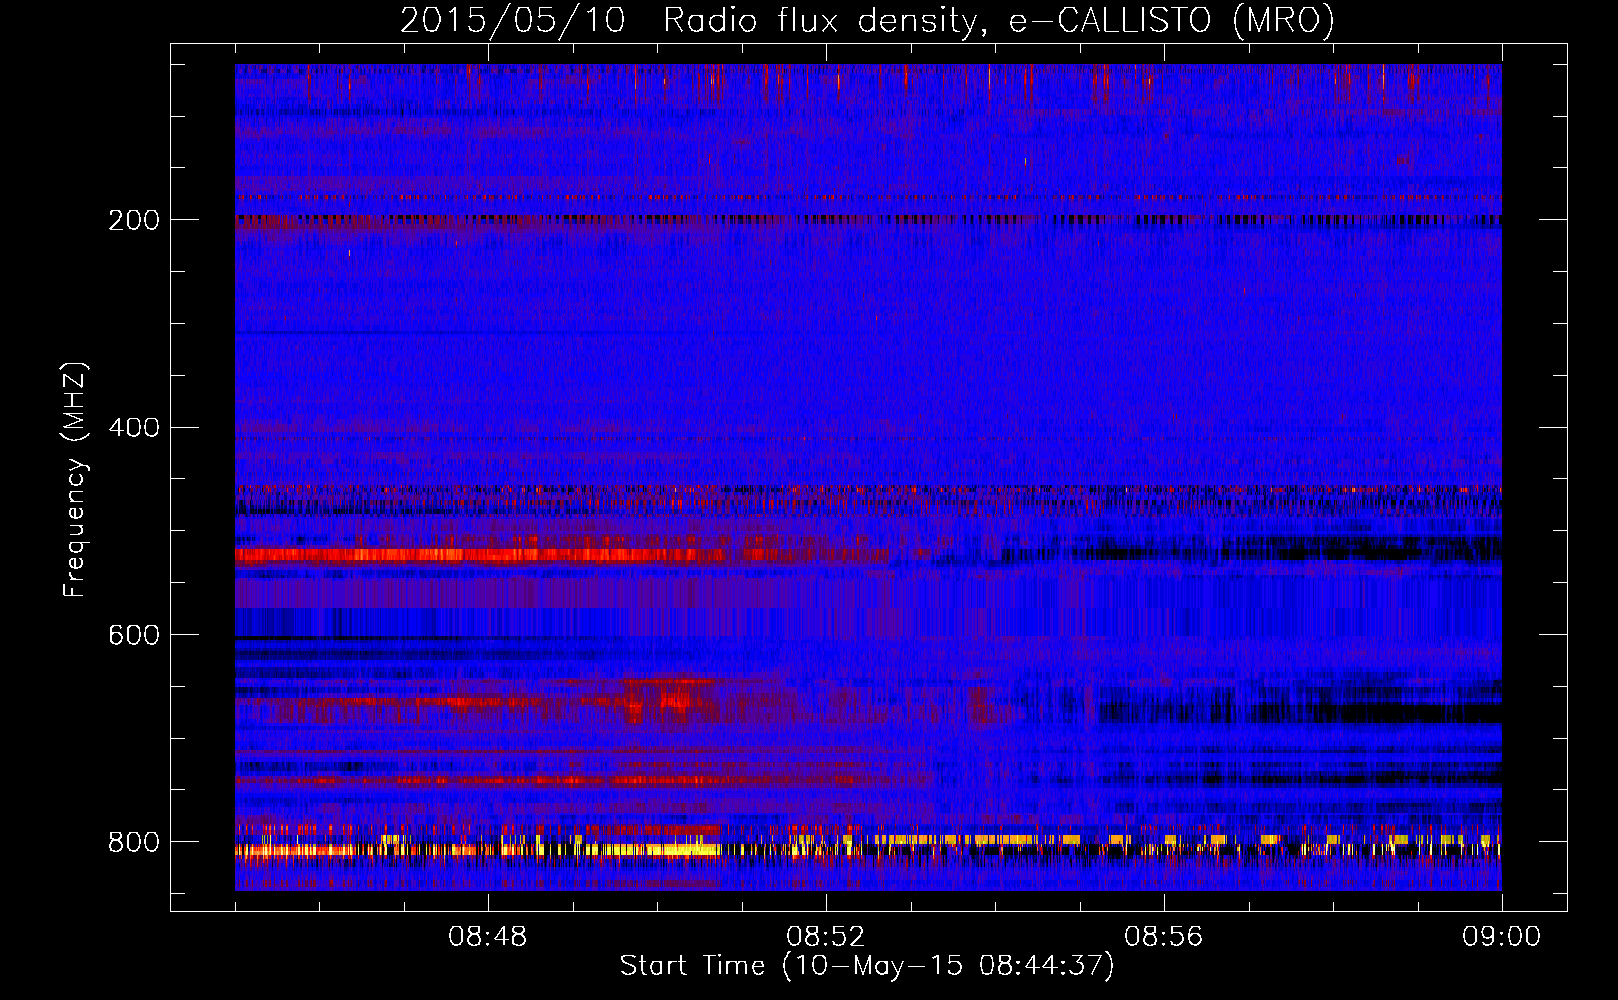
Task: Click the 08:56 time axis label
Action: [x=1164, y=937]
